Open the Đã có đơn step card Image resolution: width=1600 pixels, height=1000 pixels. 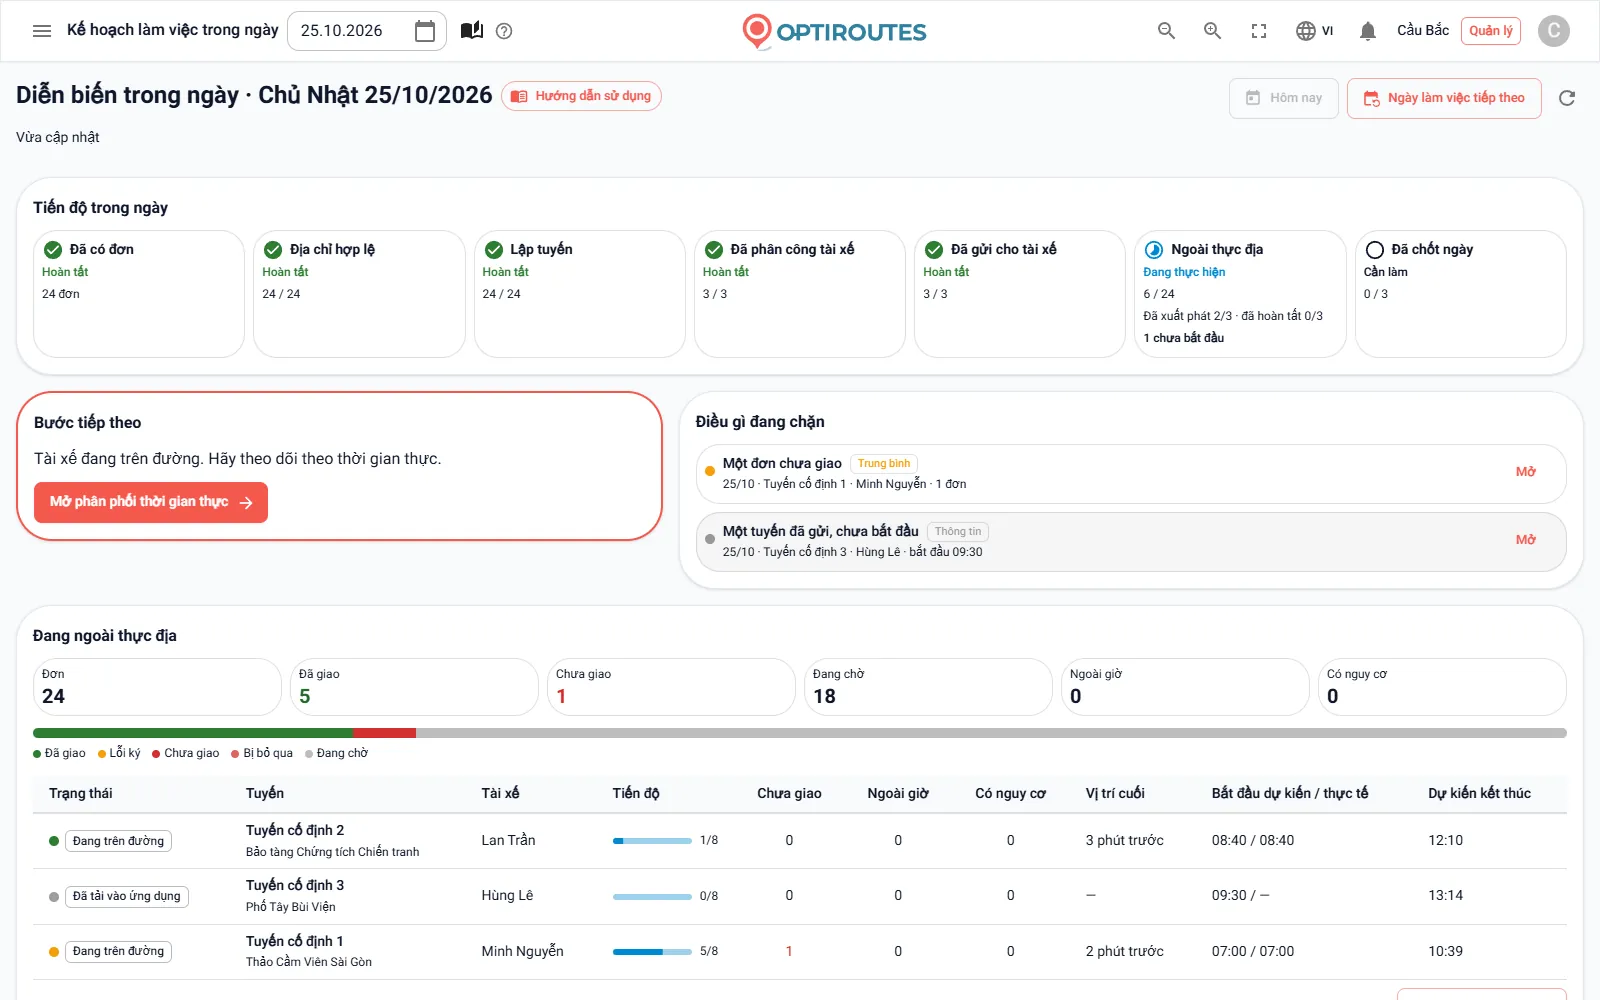[139, 294]
